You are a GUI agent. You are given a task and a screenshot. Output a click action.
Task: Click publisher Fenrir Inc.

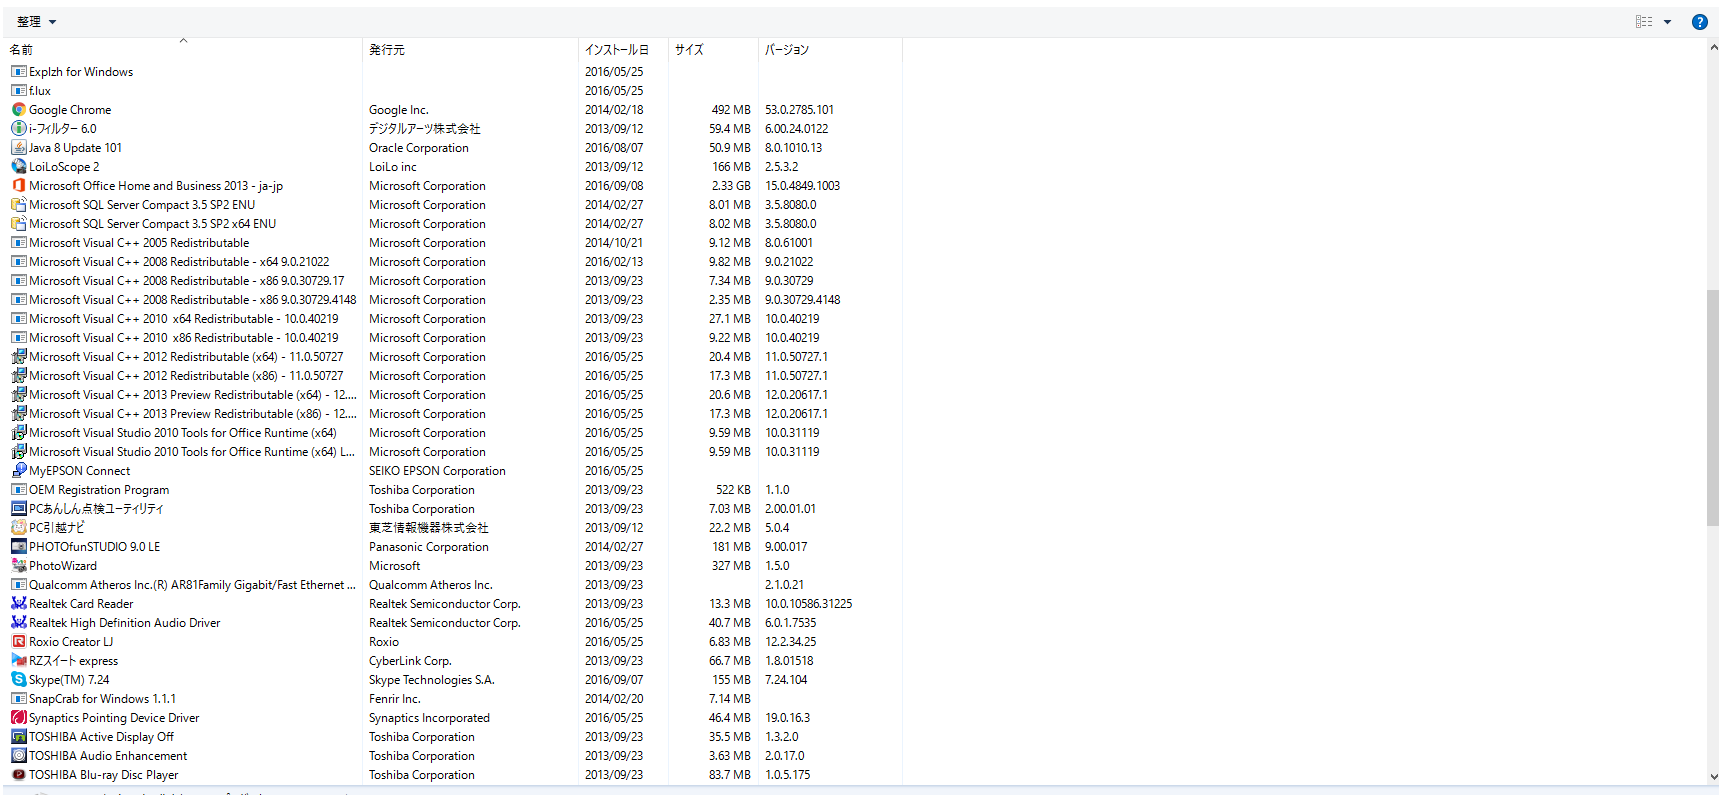(x=395, y=699)
